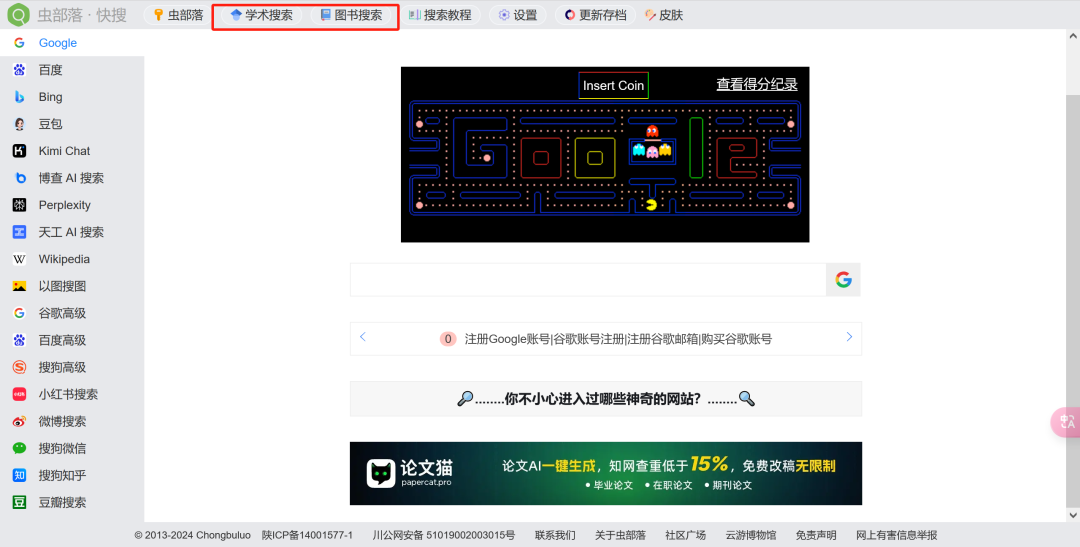This screenshot has width=1080, height=547.
Task: Select 搜狗微信 WeChat icon
Action: (19, 448)
